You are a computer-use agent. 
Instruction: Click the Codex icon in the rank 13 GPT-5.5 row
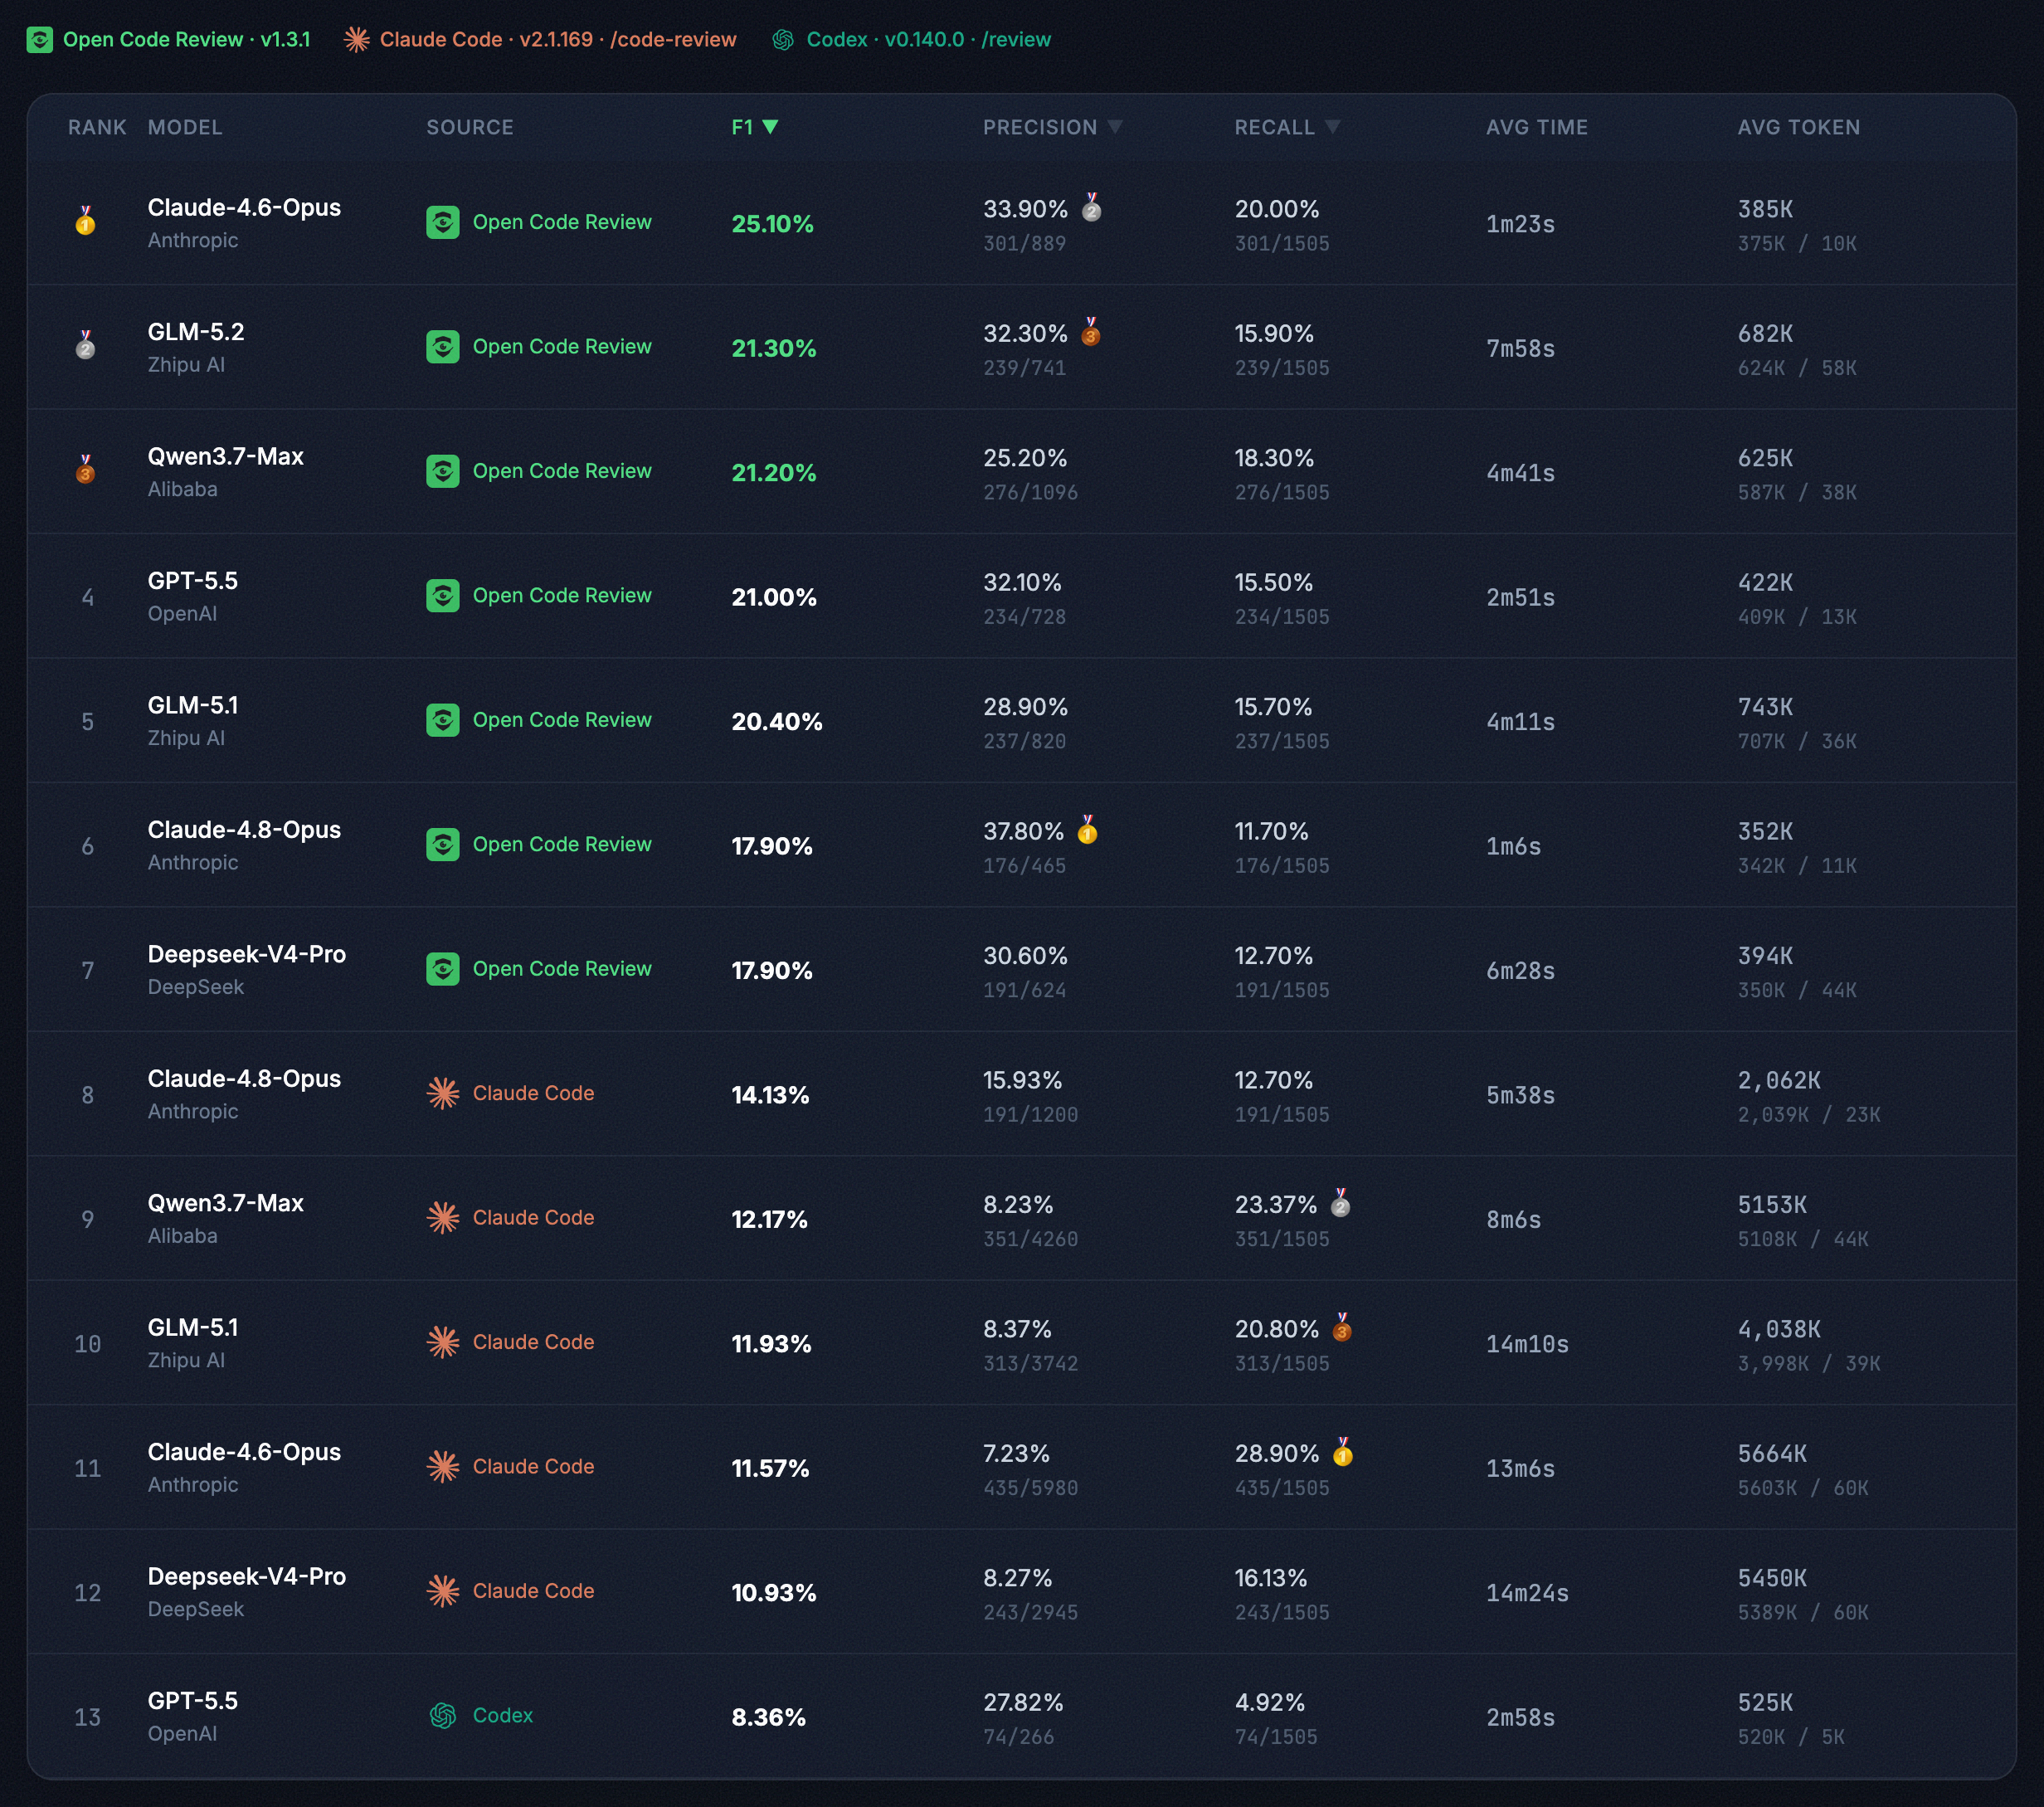pyautogui.click(x=443, y=1716)
